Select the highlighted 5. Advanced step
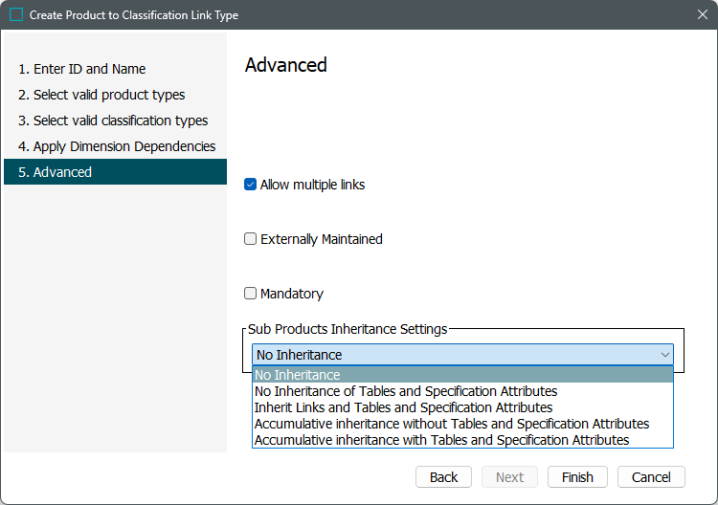 tap(115, 172)
